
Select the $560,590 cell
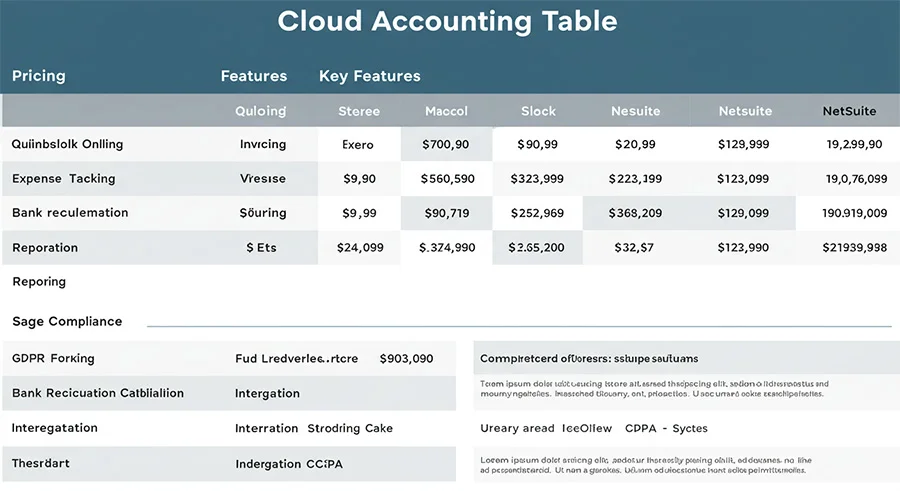tap(447, 179)
